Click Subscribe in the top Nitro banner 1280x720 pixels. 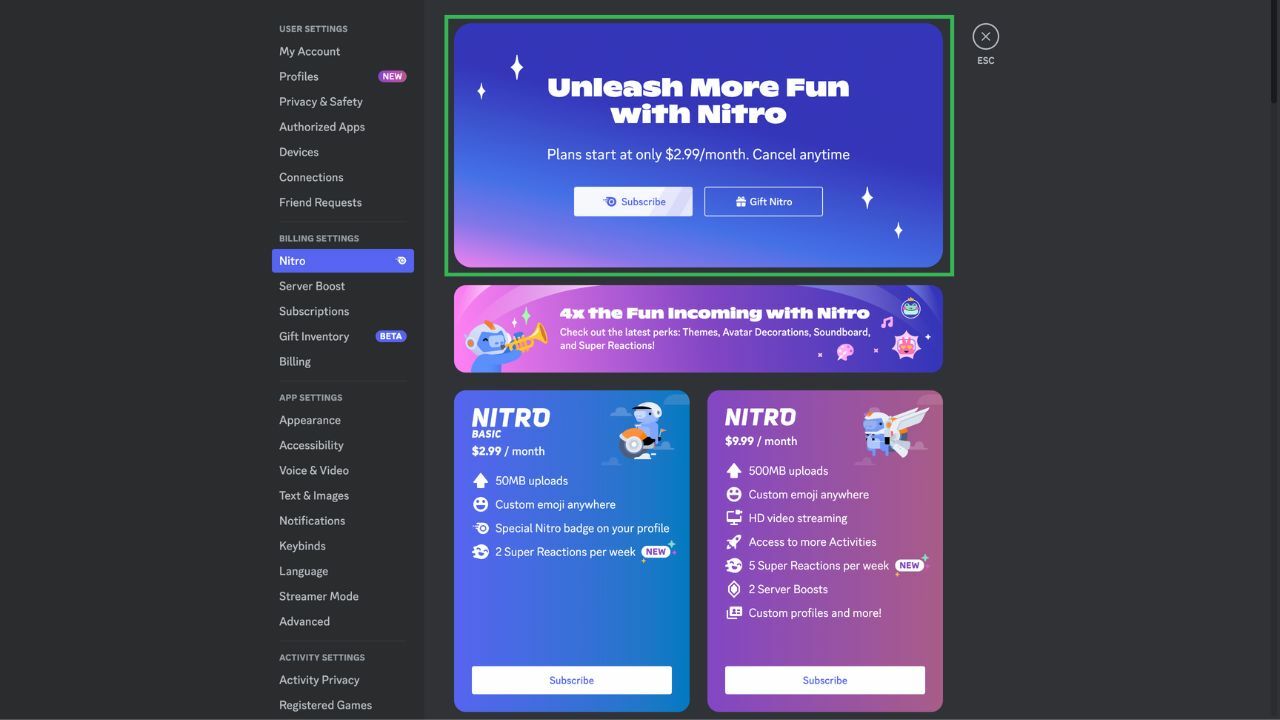coord(633,201)
